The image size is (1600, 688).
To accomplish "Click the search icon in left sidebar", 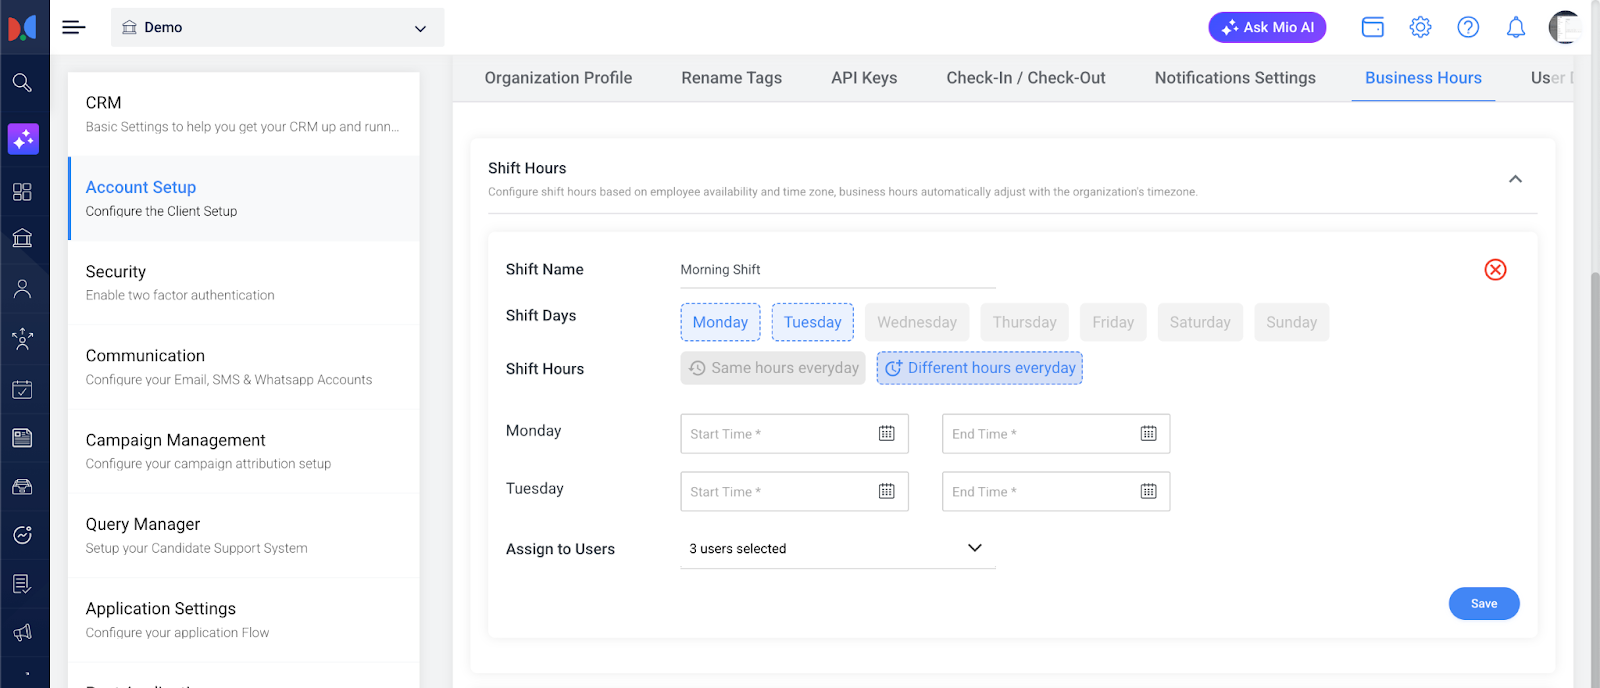I will 22,83.
